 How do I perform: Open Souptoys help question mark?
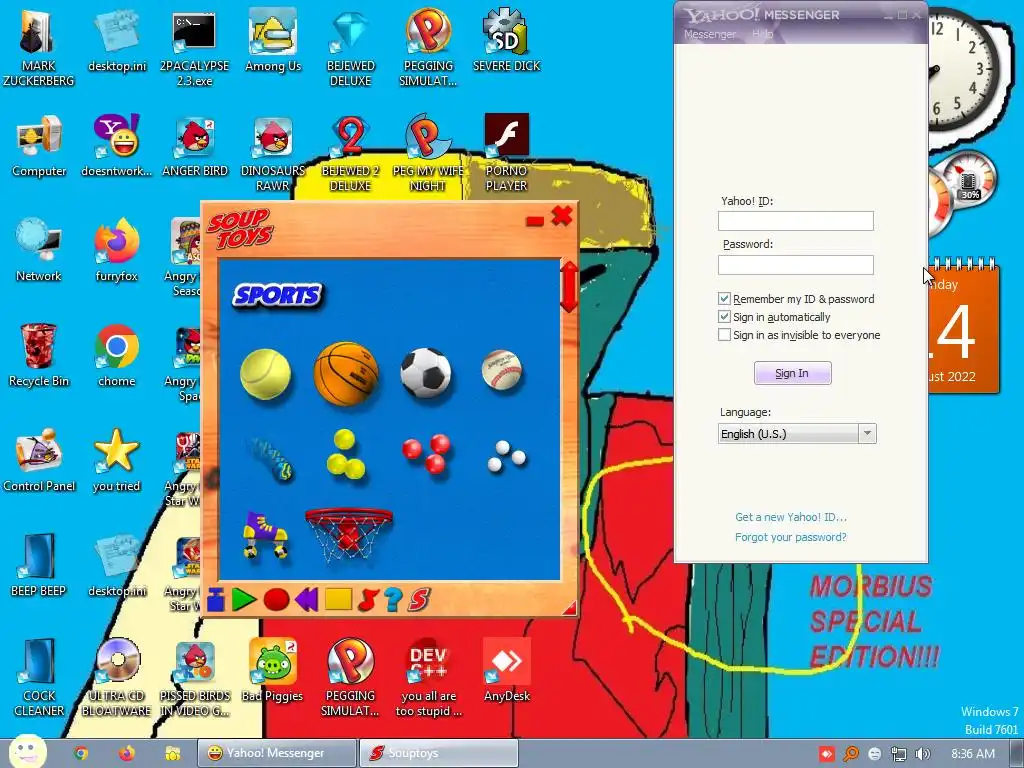pos(393,599)
